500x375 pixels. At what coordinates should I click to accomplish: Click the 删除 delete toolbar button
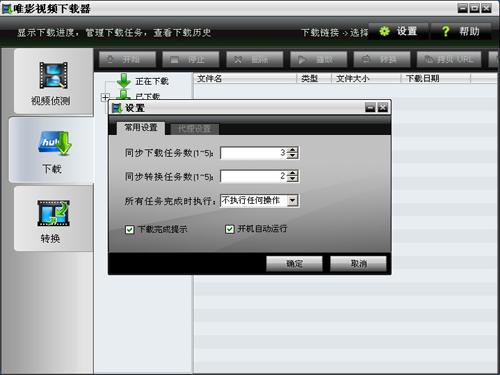click(x=255, y=60)
